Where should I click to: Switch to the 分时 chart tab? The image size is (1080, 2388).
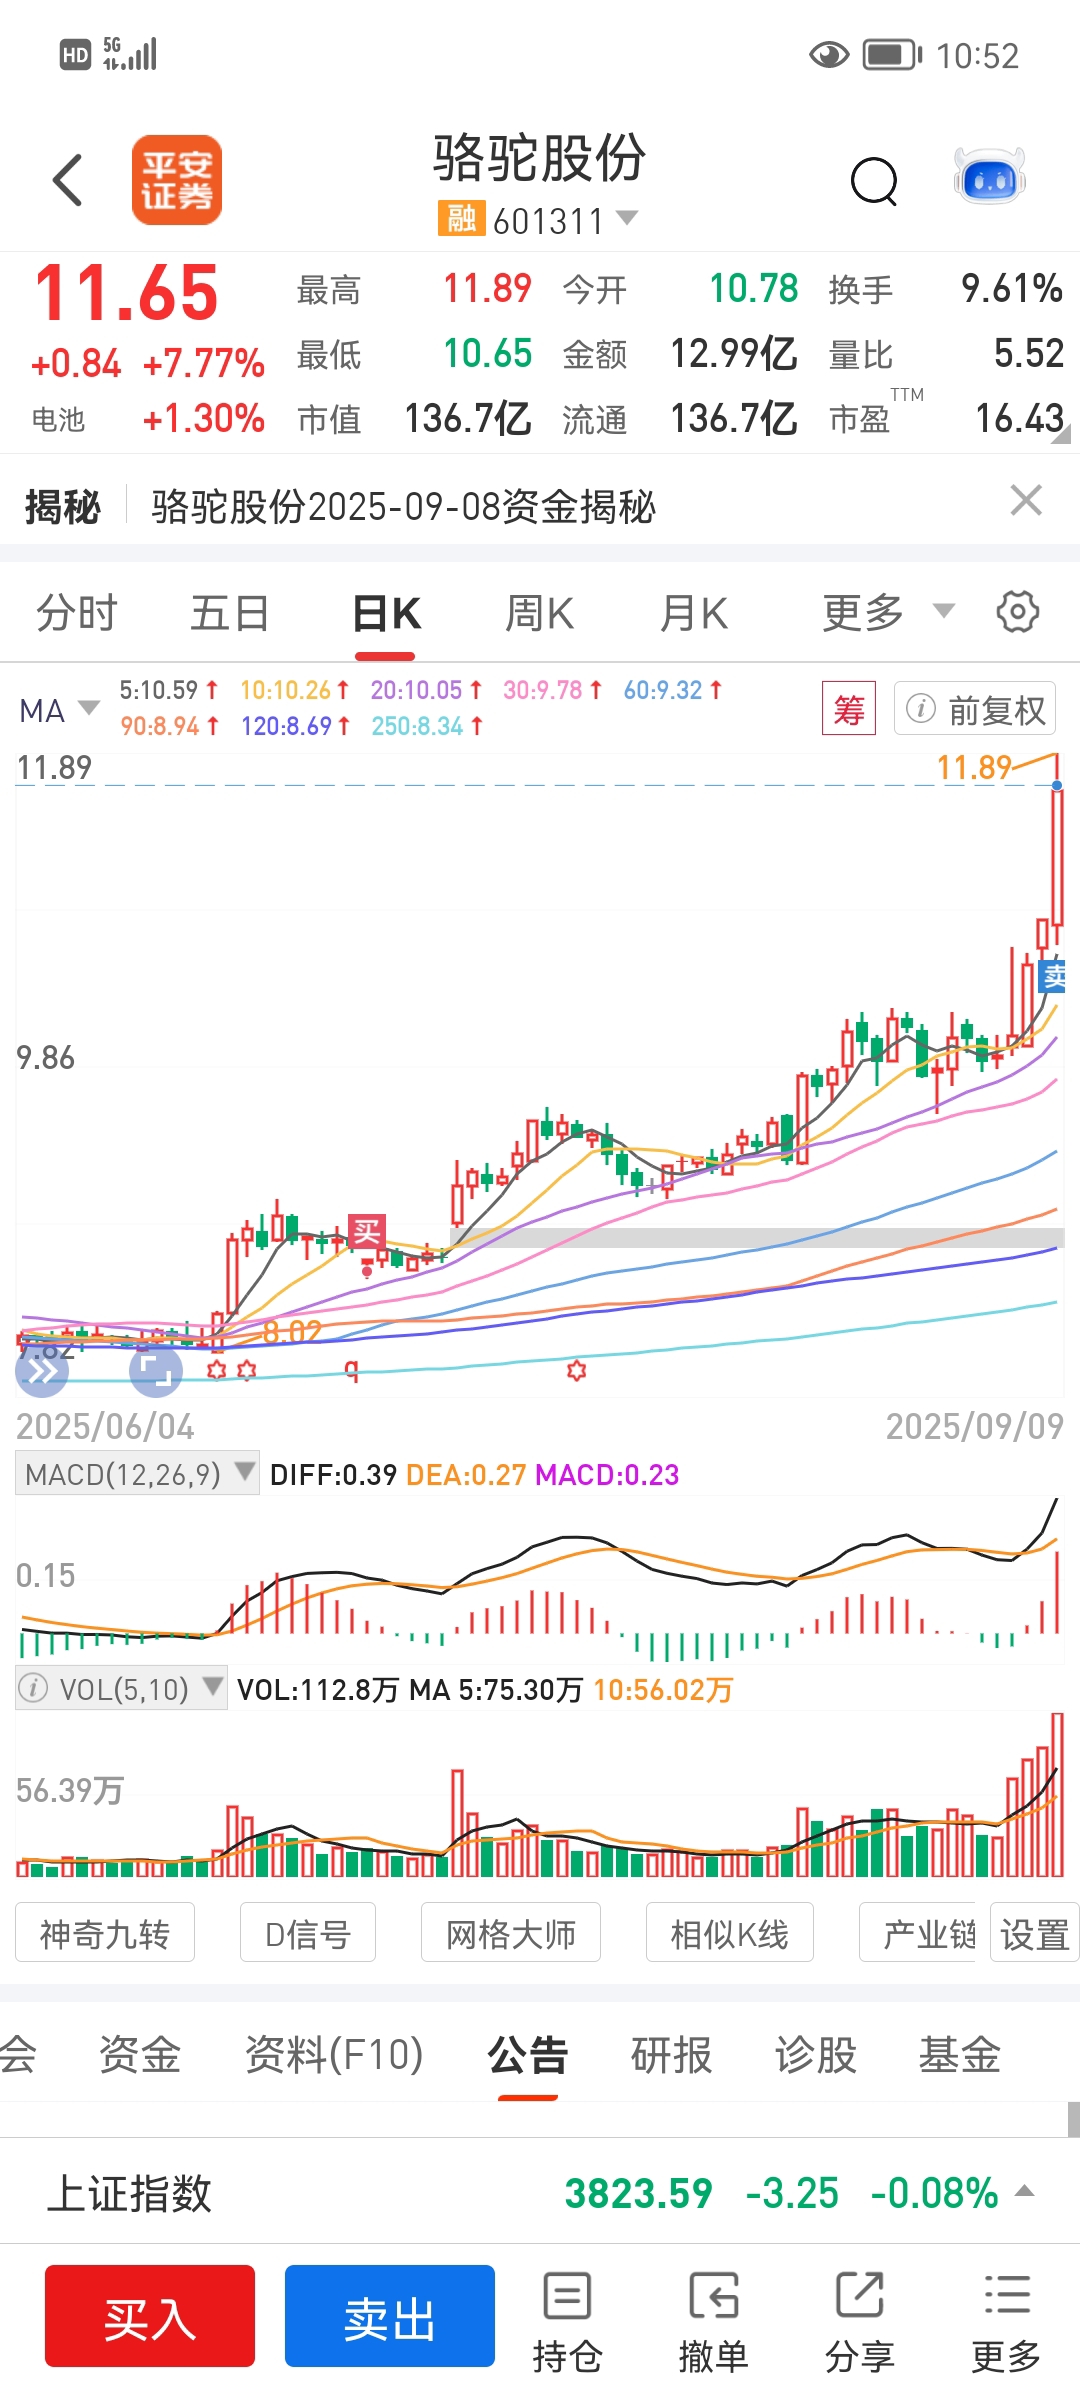point(77,613)
